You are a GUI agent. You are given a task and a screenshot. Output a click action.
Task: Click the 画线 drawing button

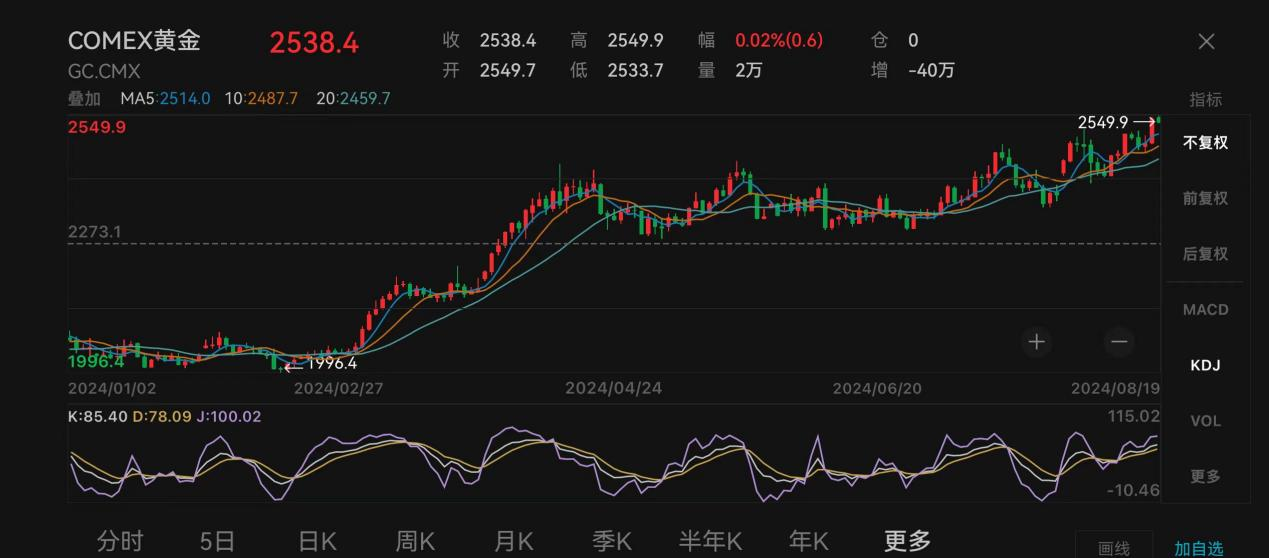tap(1113, 548)
